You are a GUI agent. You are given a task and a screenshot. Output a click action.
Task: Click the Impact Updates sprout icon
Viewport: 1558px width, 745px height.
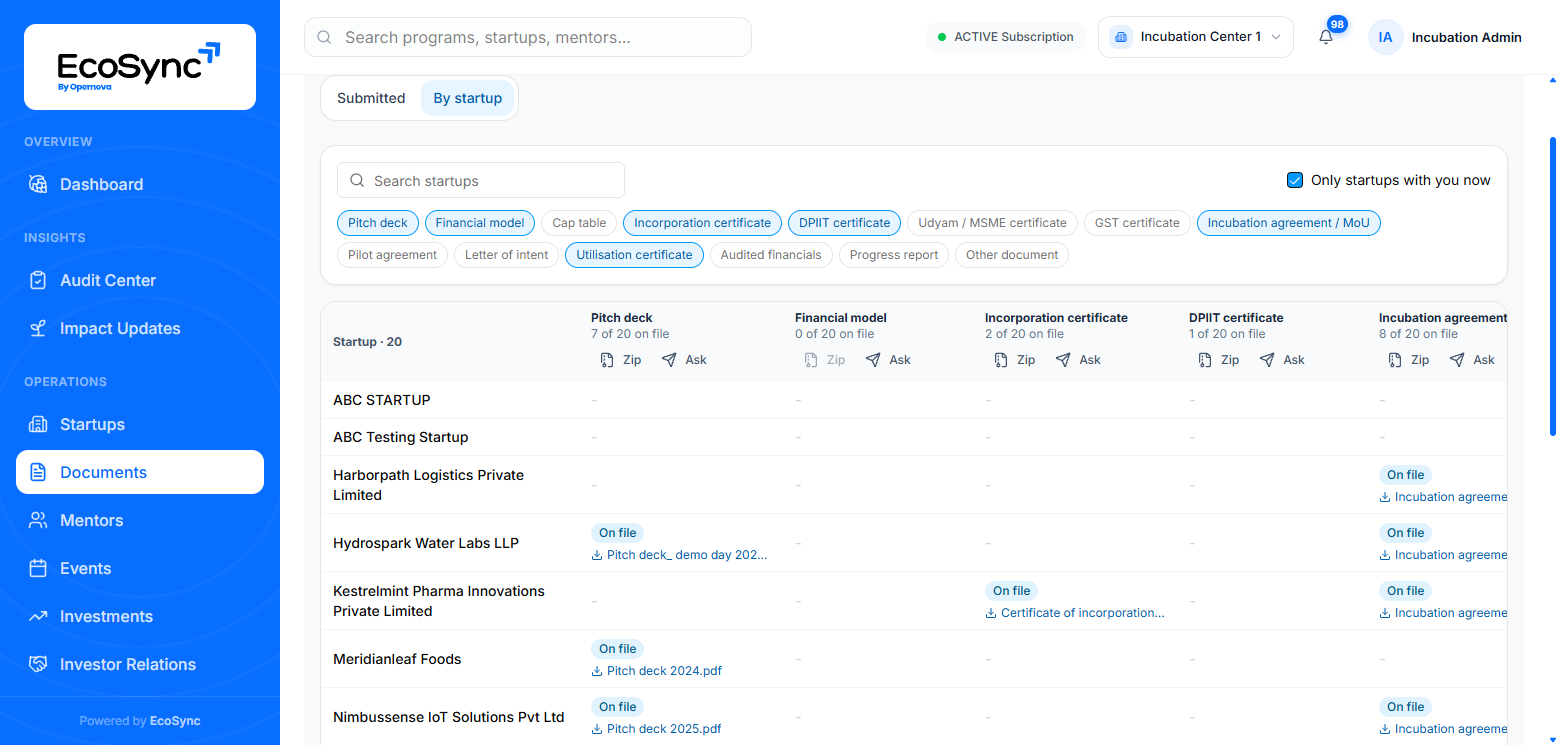(38, 328)
